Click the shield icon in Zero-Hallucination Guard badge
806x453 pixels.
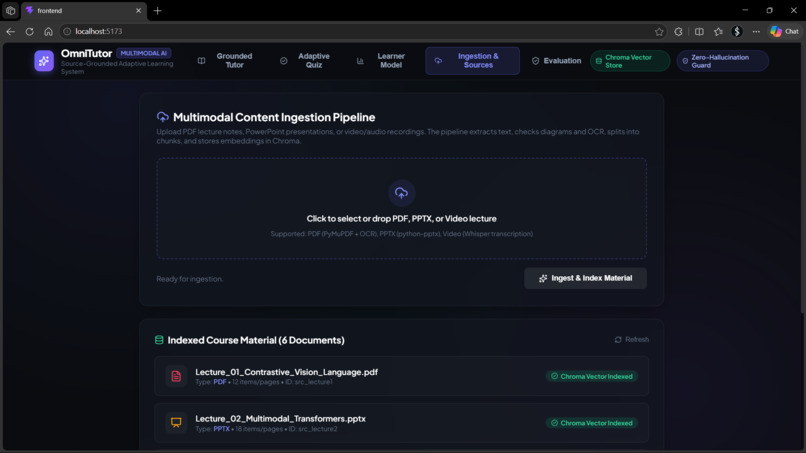tap(685, 61)
